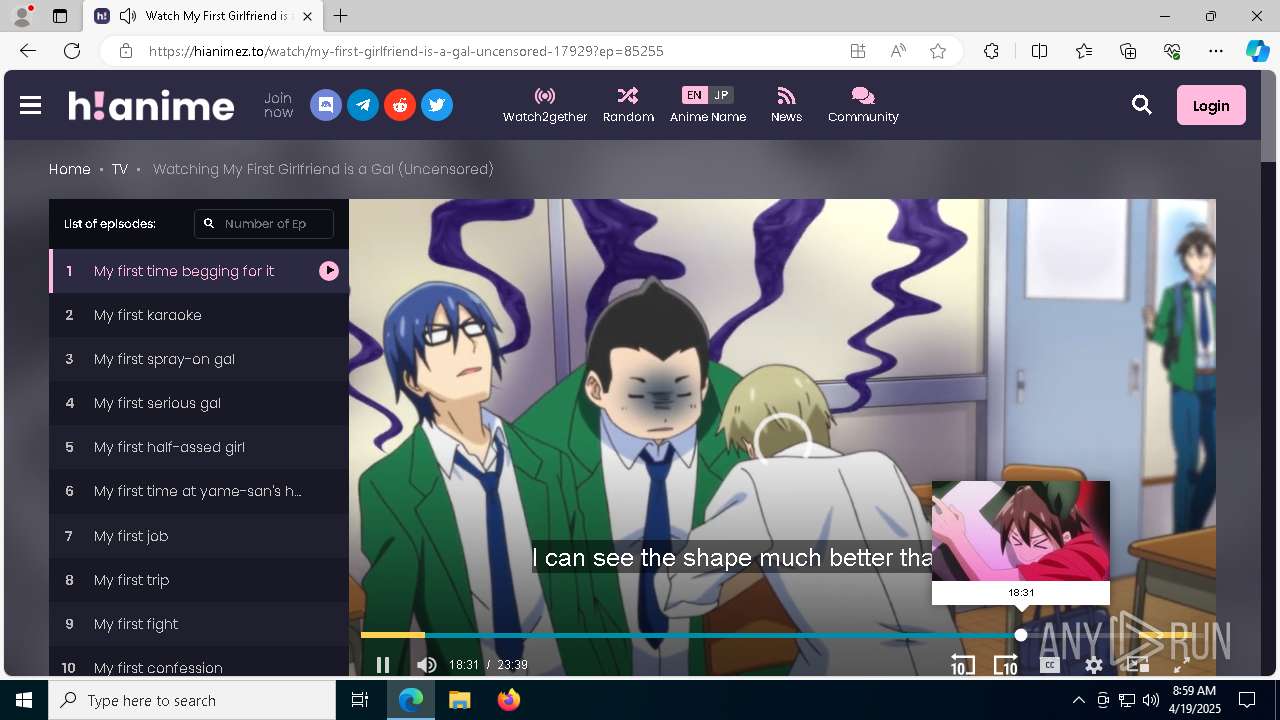Screen dimensions: 1280x720
Task: Go to the Home breadcrumb
Action: pos(70,169)
